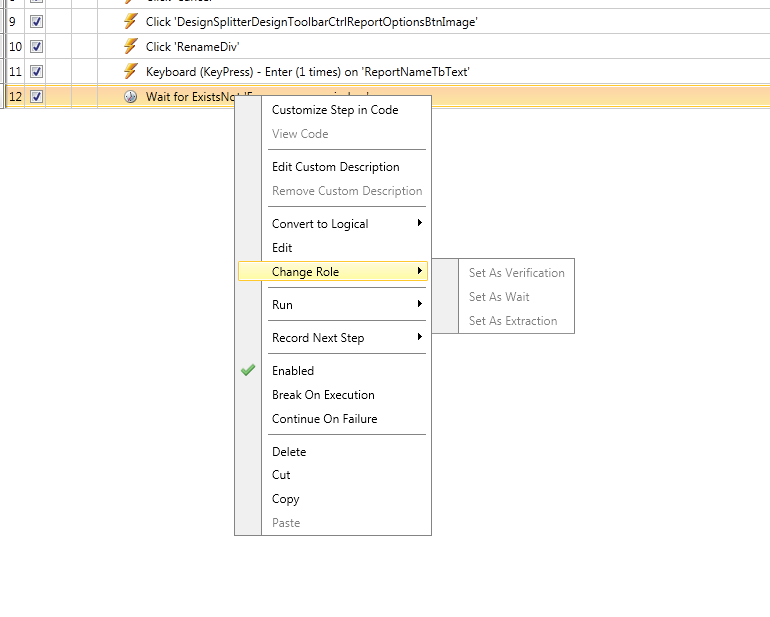Click the green checkmark beside Enabled
Screen dimensions: 770x617
coord(248,370)
